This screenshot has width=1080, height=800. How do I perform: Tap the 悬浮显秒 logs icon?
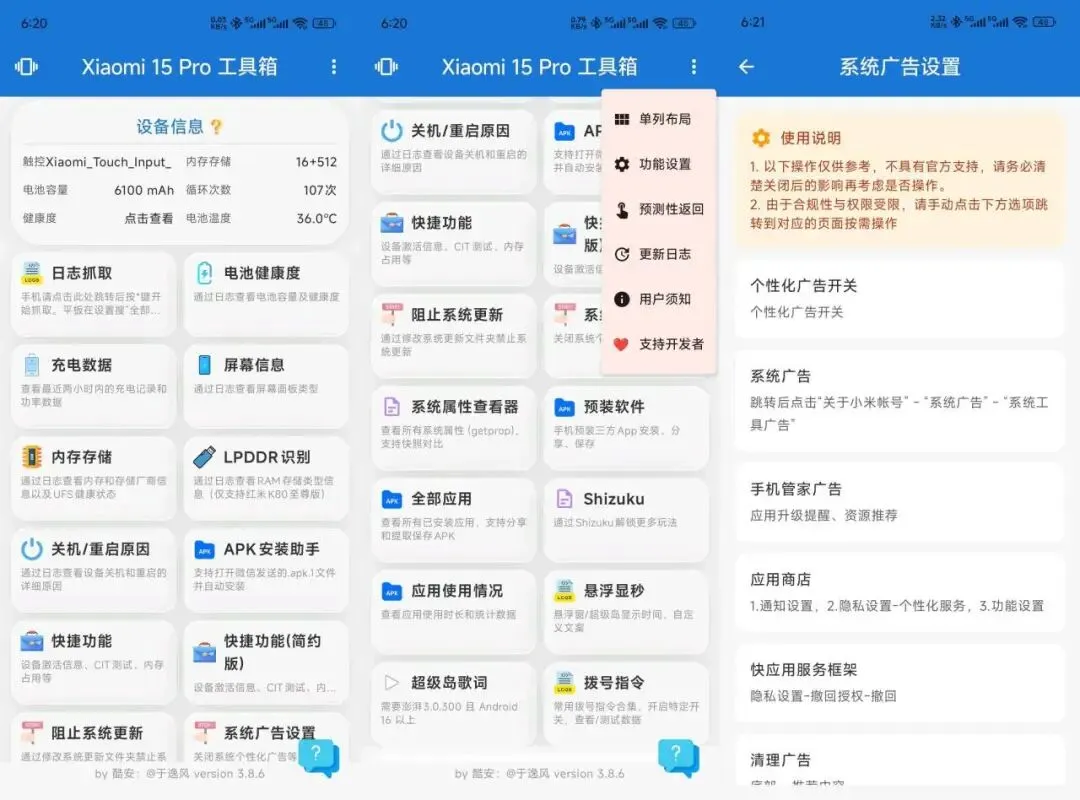click(x=564, y=591)
